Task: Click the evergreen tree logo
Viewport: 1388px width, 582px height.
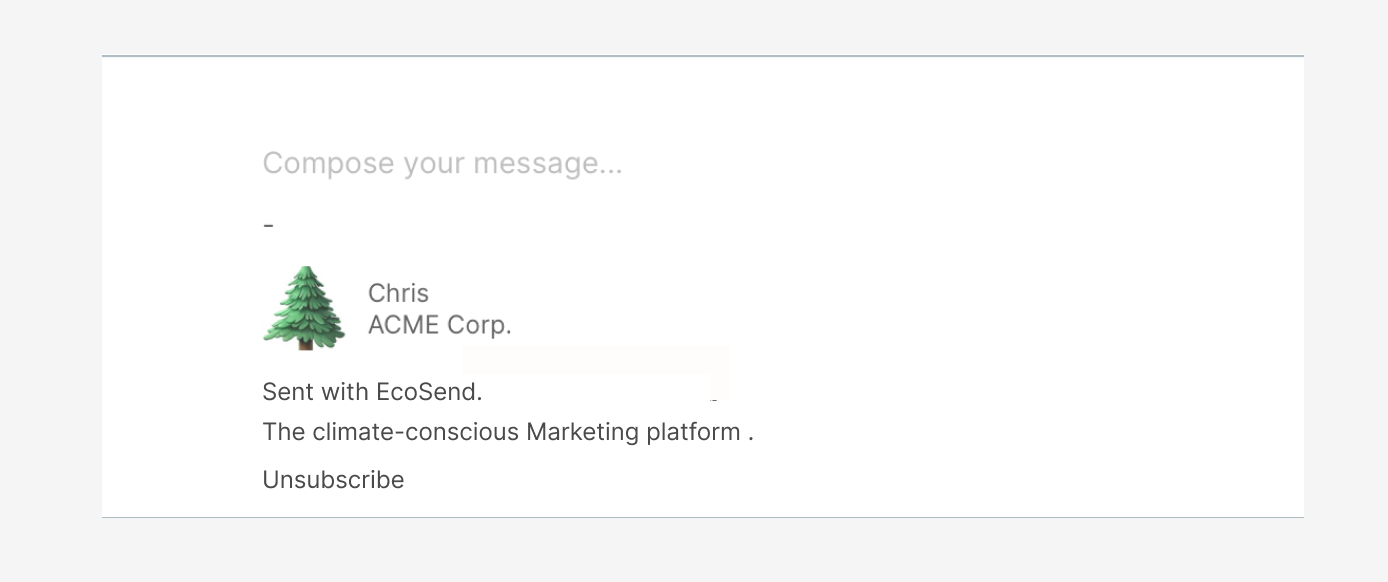Action: (304, 308)
